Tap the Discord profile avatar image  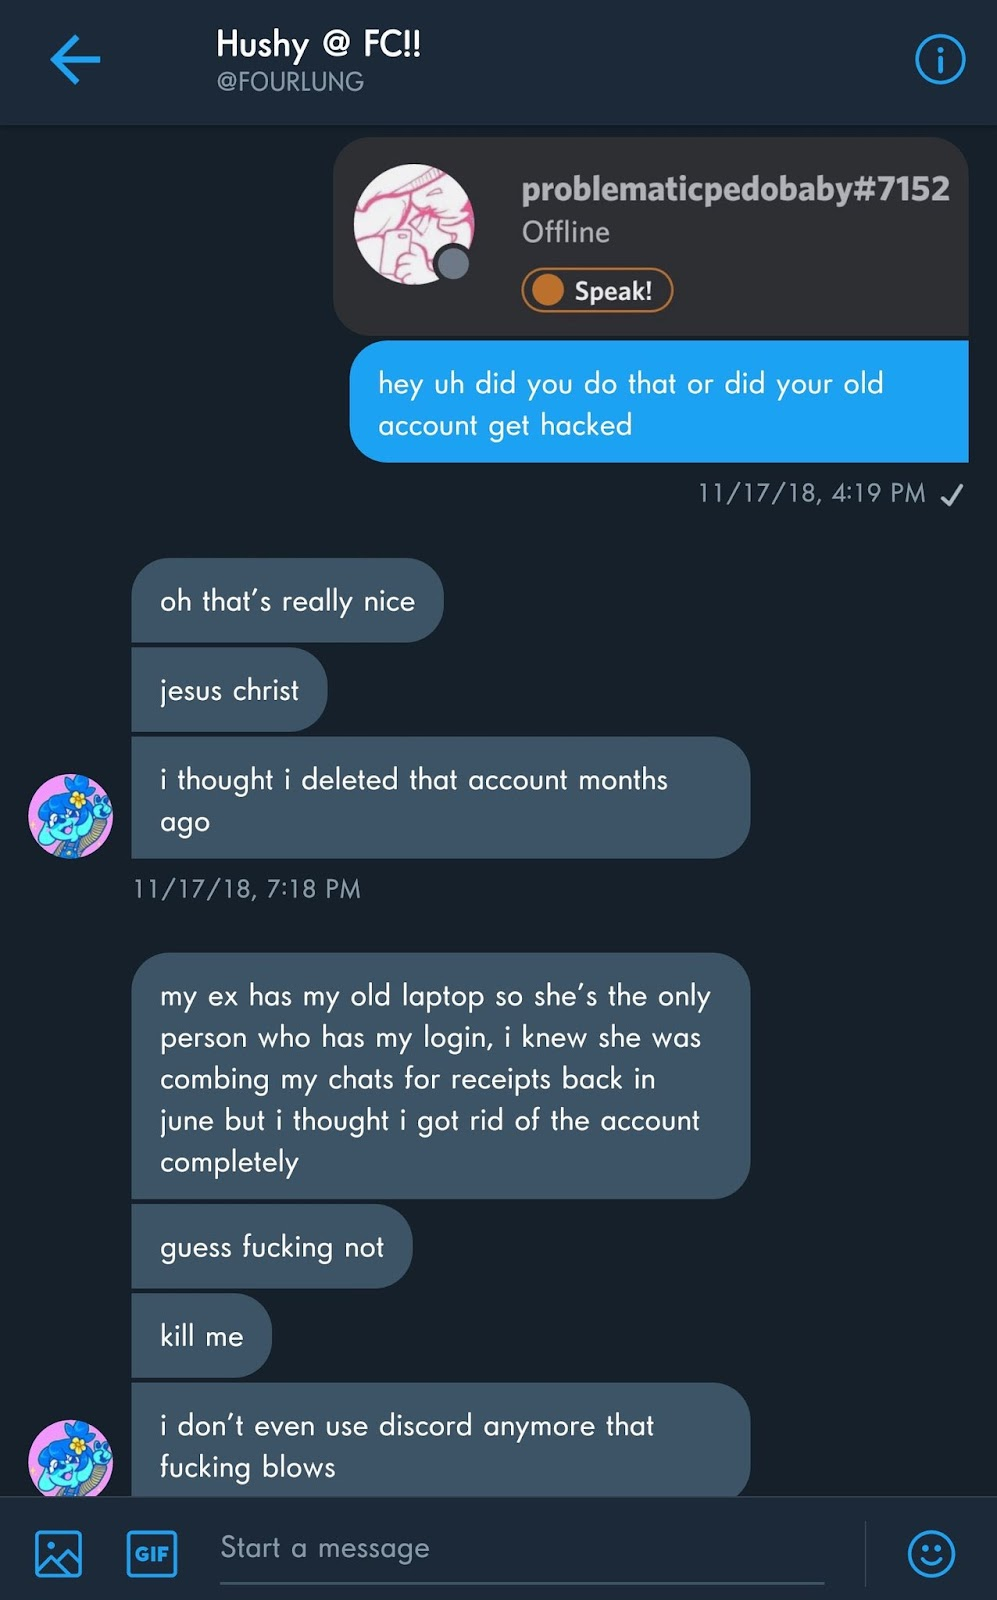click(x=413, y=225)
